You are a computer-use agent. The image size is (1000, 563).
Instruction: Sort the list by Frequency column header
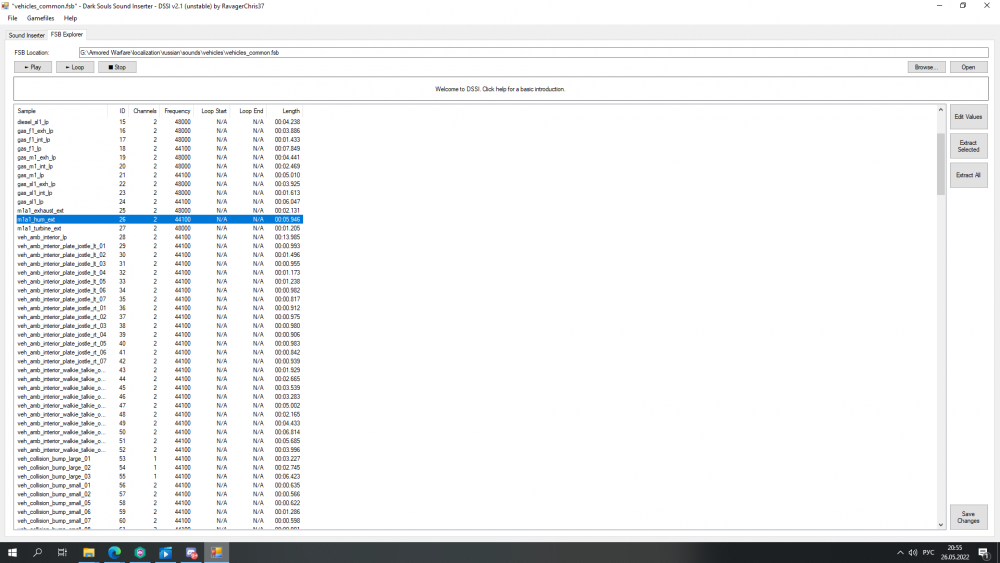pos(177,110)
